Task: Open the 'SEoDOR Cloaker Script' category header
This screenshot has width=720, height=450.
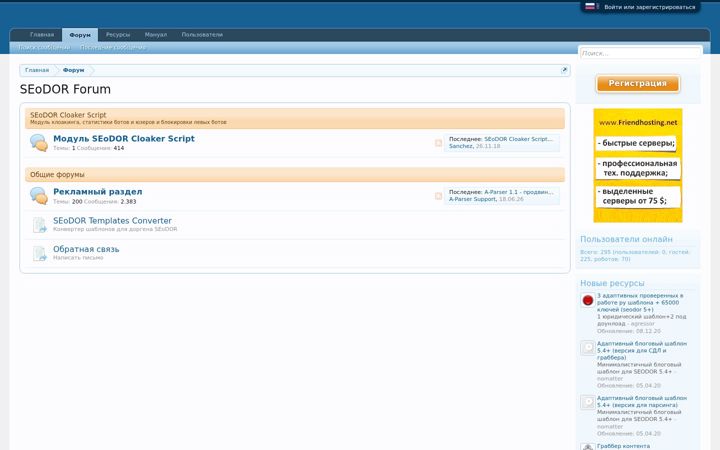Action: [x=68, y=115]
